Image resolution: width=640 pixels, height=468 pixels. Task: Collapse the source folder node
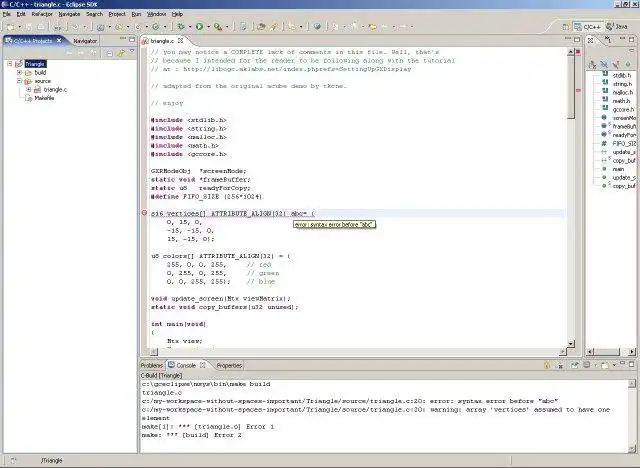pos(18,82)
